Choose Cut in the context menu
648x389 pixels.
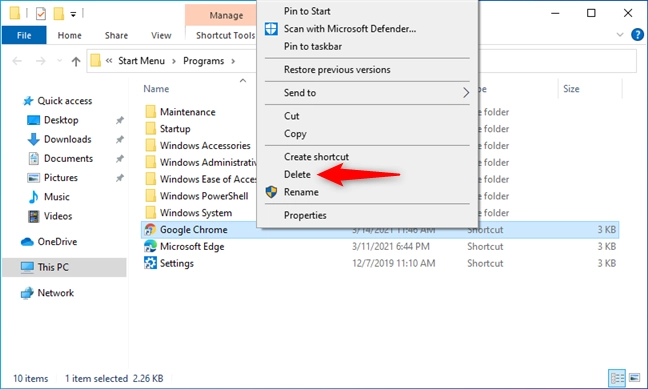291,116
